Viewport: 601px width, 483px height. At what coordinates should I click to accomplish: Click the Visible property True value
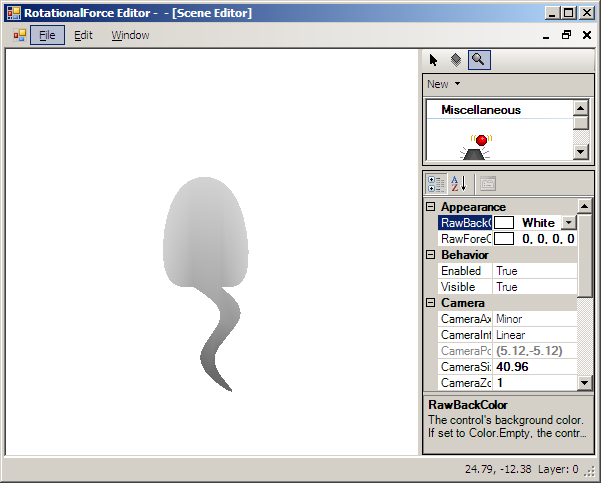coord(535,287)
